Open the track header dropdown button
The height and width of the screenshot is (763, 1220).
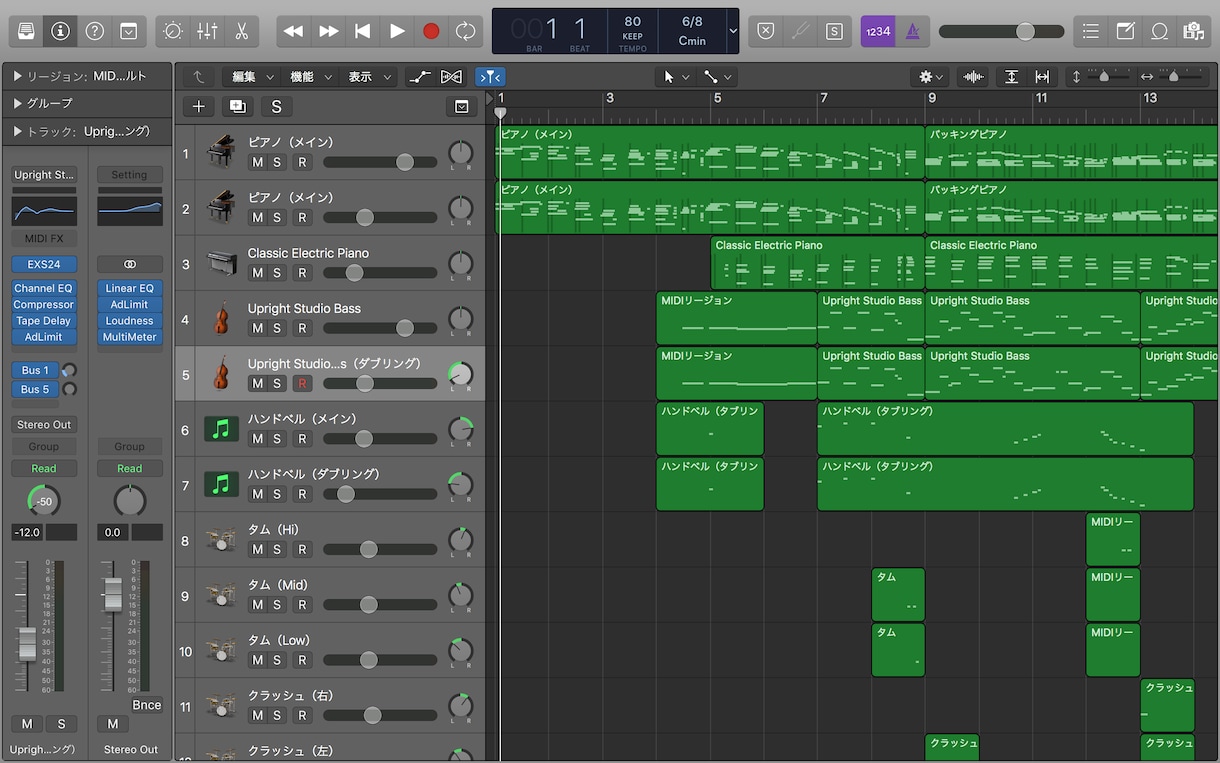pyautogui.click(x=461, y=106)
